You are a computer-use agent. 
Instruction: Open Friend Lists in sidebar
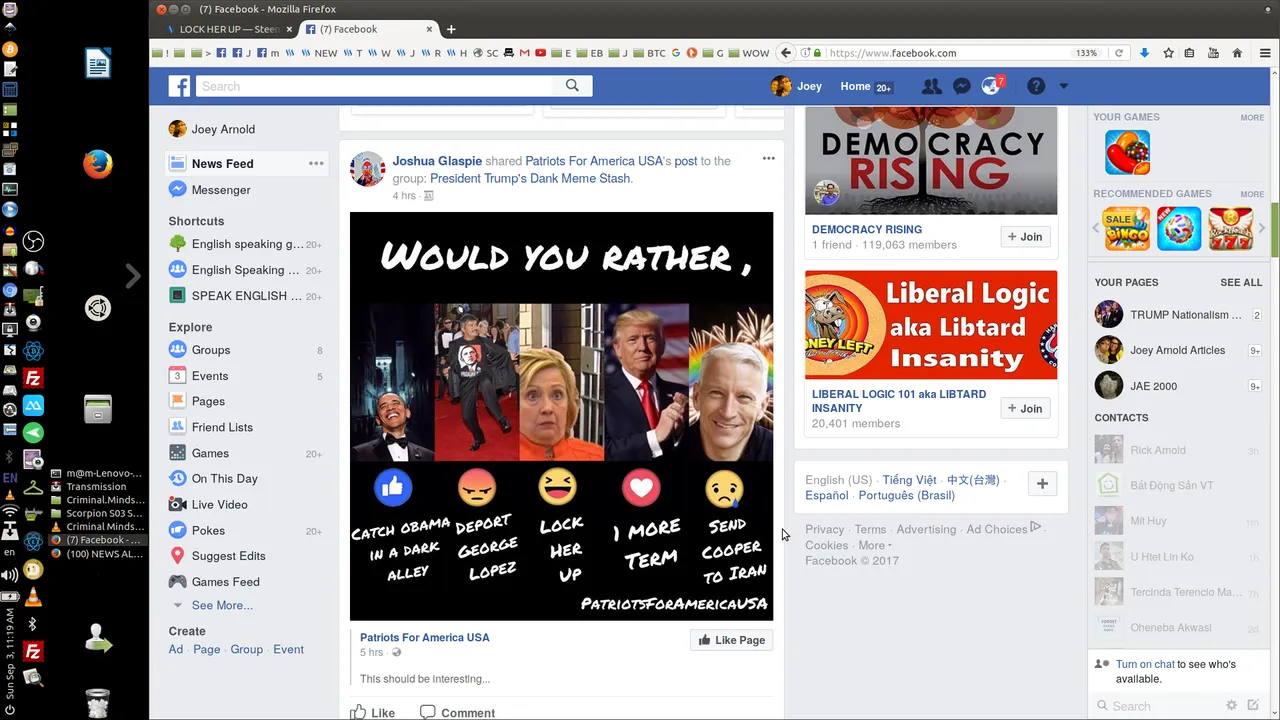click(x=222, y=427)
